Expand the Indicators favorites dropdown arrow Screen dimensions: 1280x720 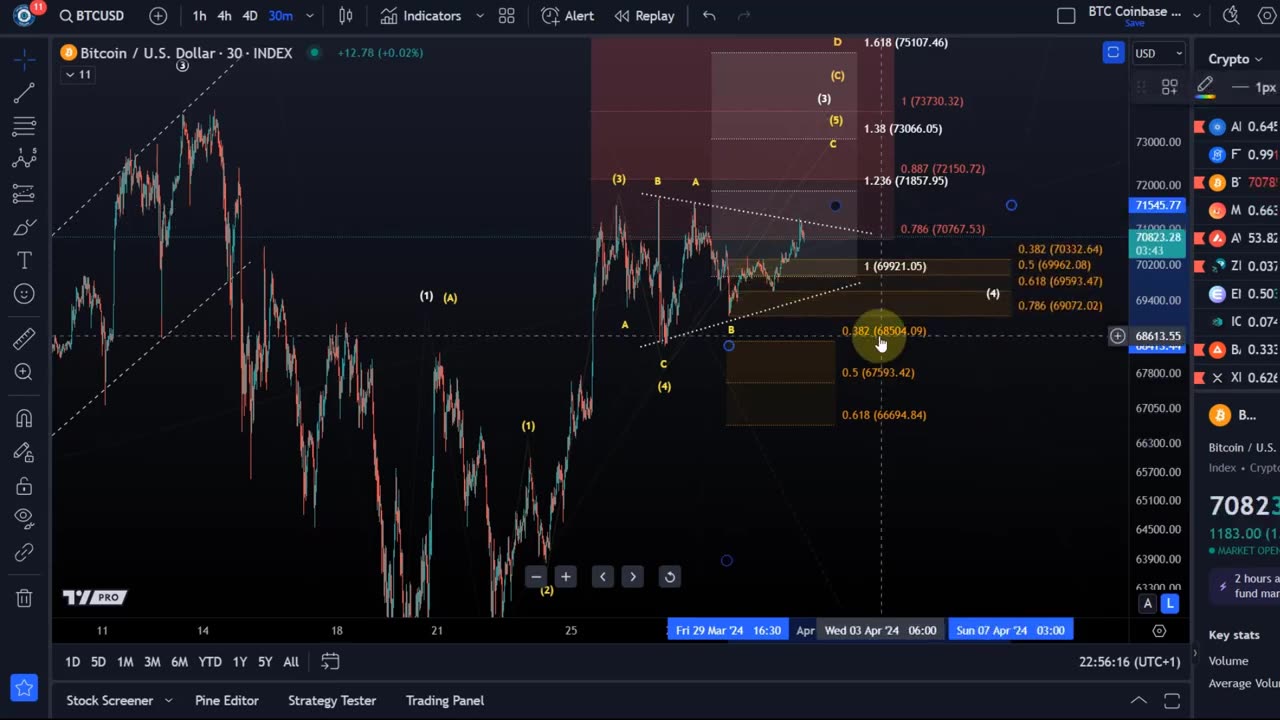pos(480,16)
